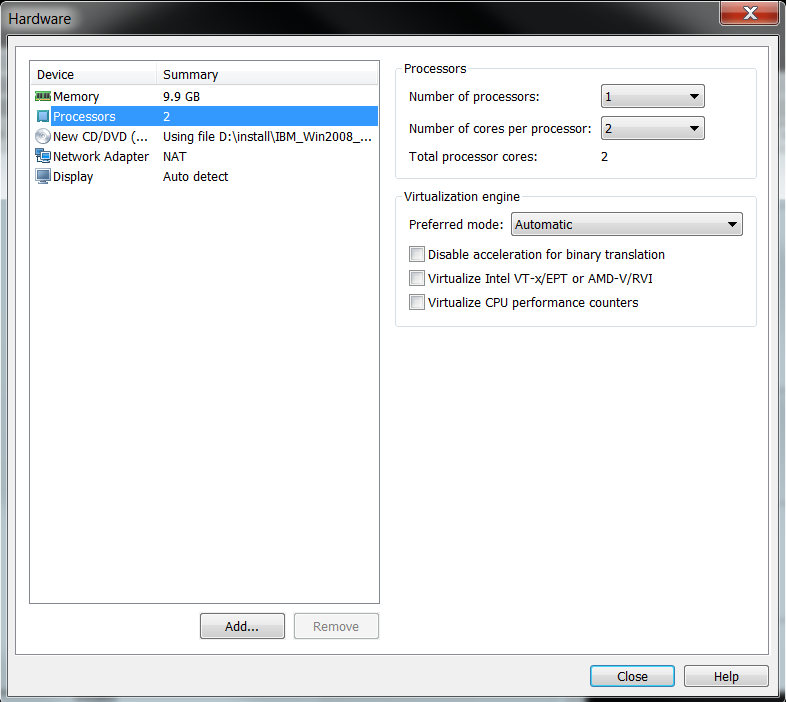Click the Network Adapter icon
This screenshot has height=702, width=786.
pyautogui.click(x=43, y=156)
